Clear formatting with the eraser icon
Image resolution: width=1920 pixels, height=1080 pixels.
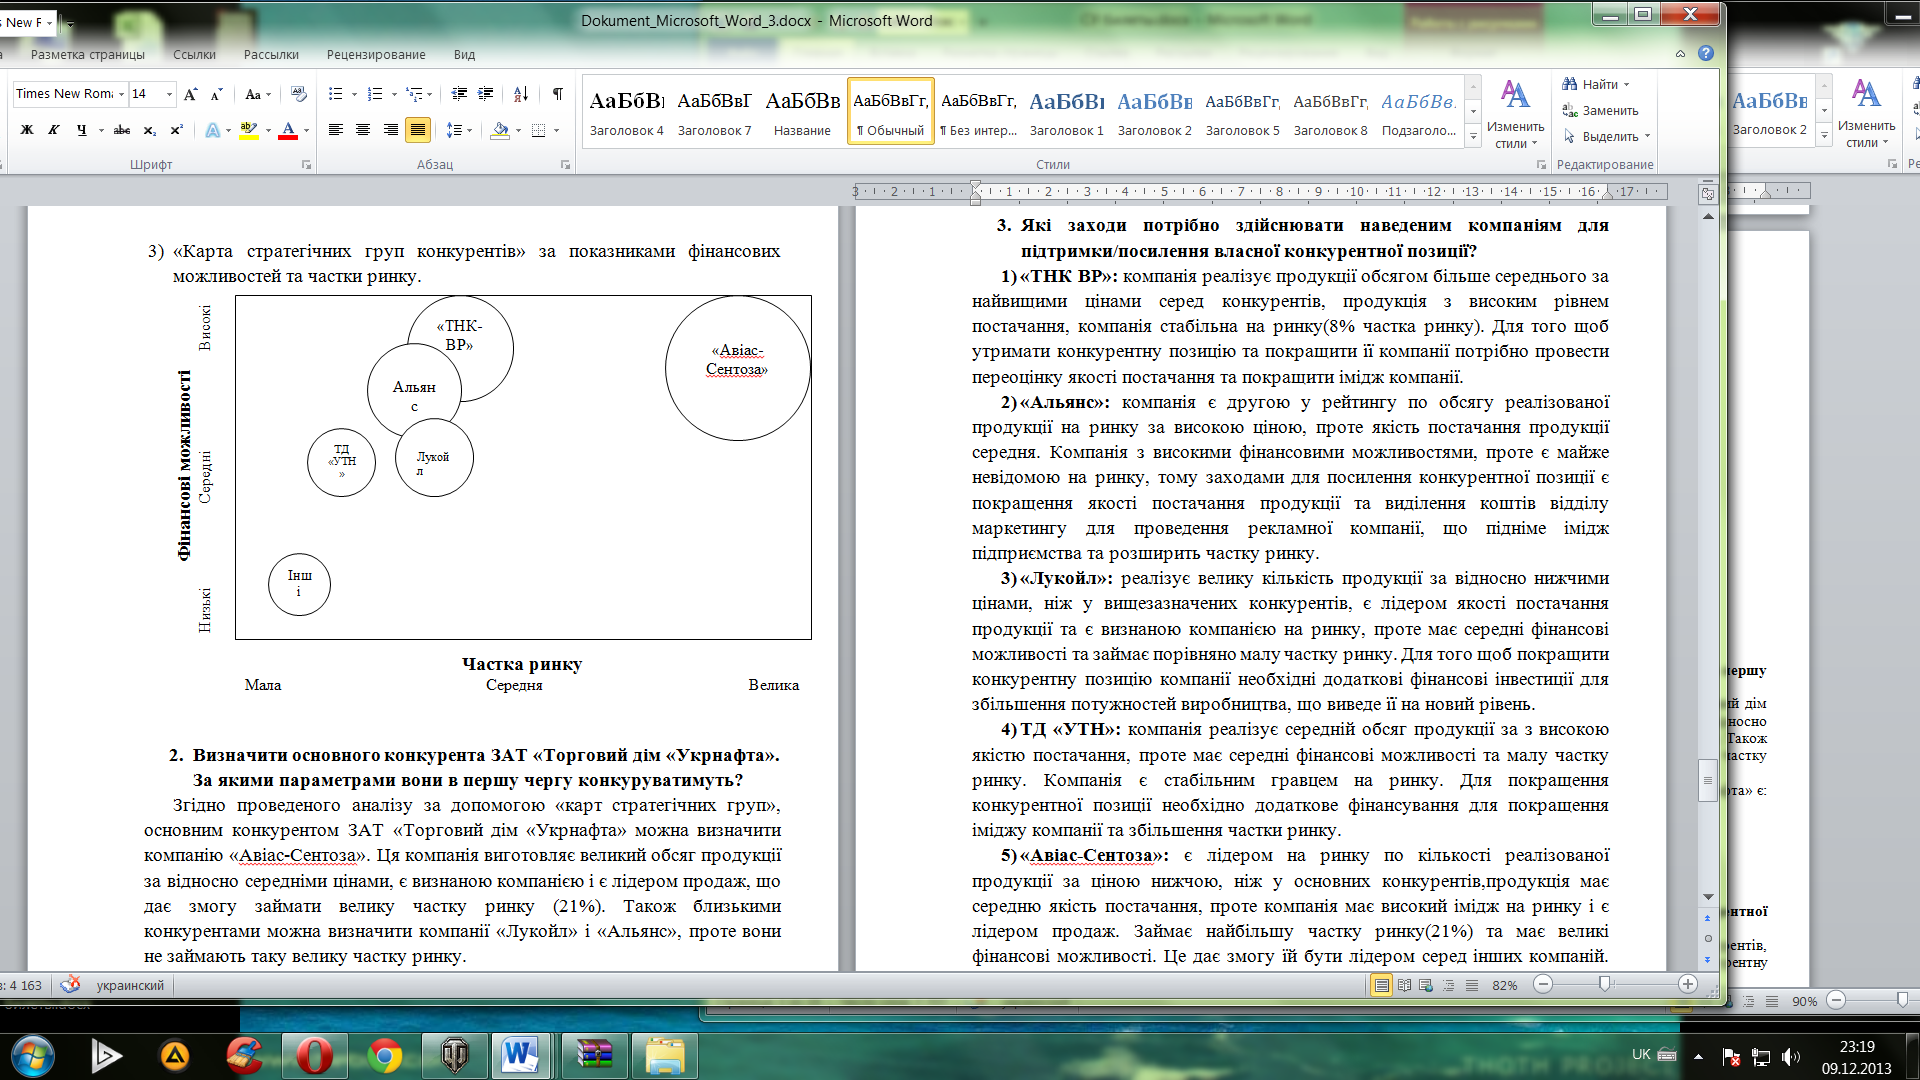[x=298, y=94]
